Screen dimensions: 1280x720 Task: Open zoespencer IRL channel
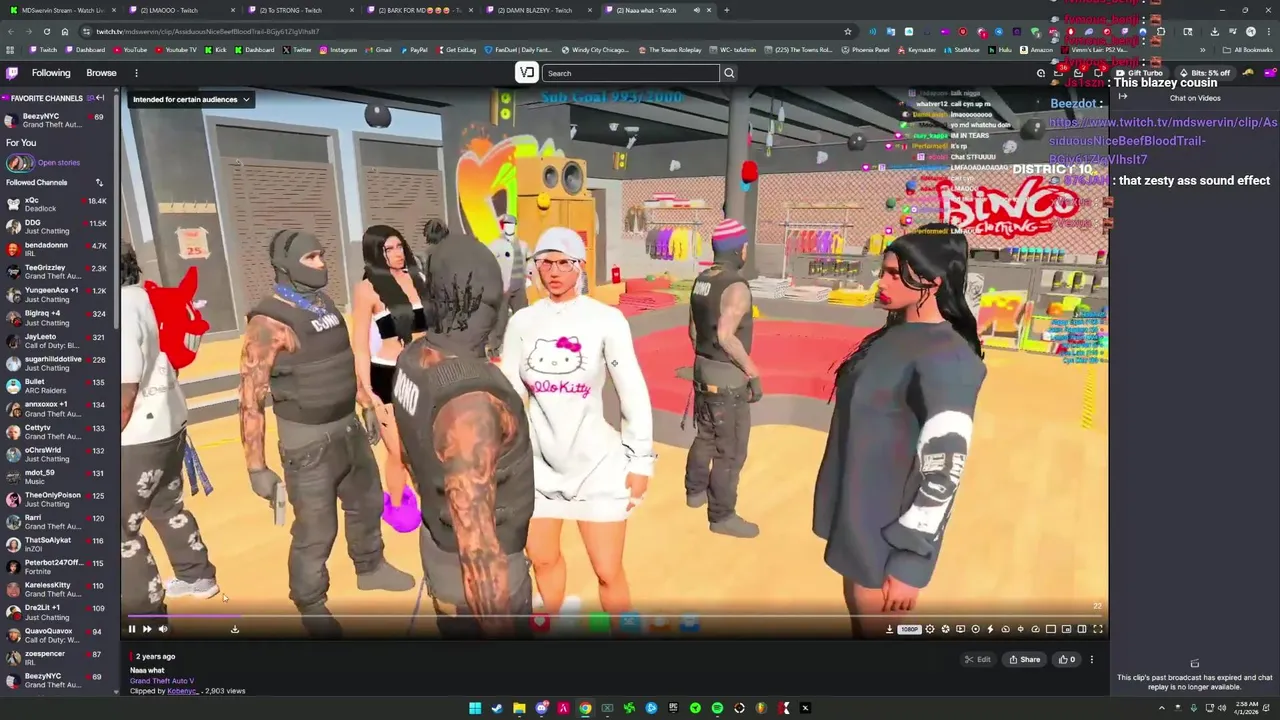[55, 657]
